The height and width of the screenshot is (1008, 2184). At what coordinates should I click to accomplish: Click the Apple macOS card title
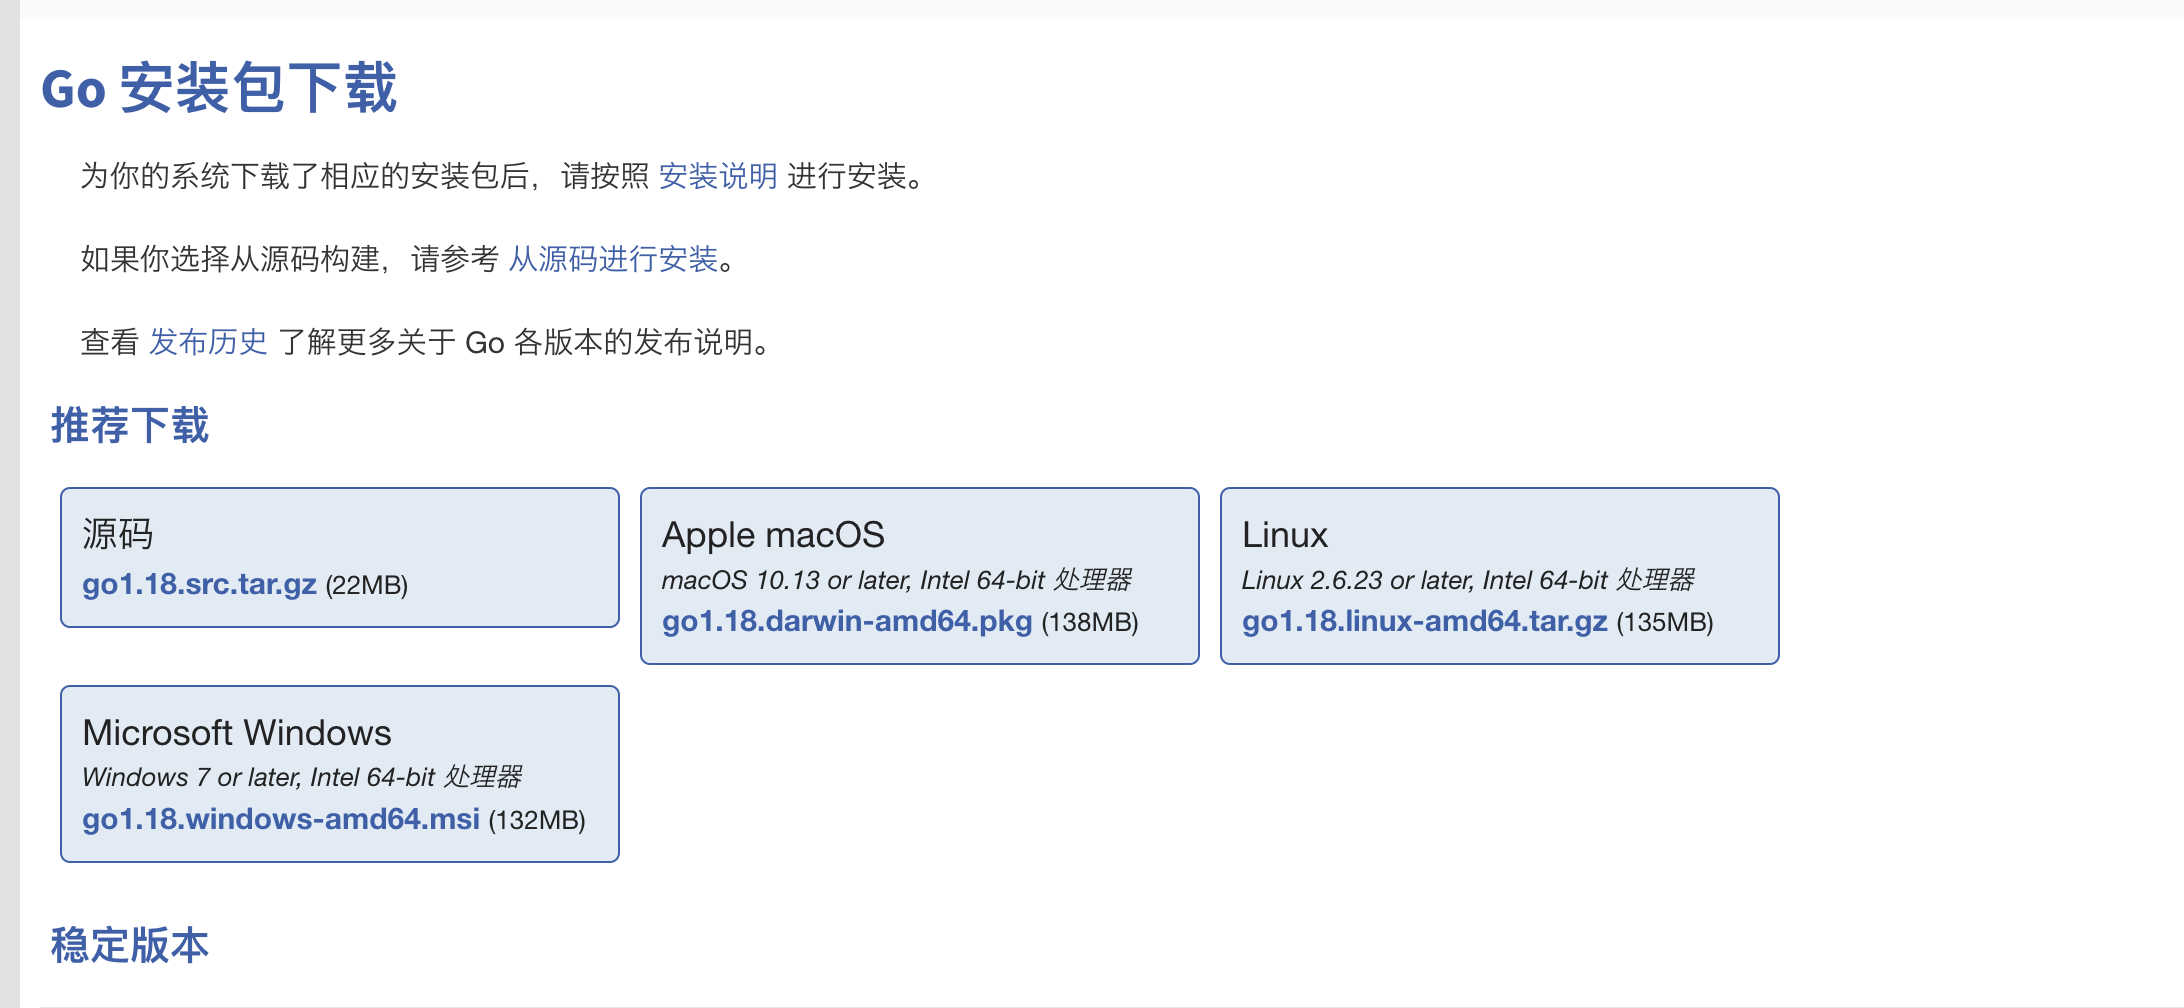coord(773,535)
